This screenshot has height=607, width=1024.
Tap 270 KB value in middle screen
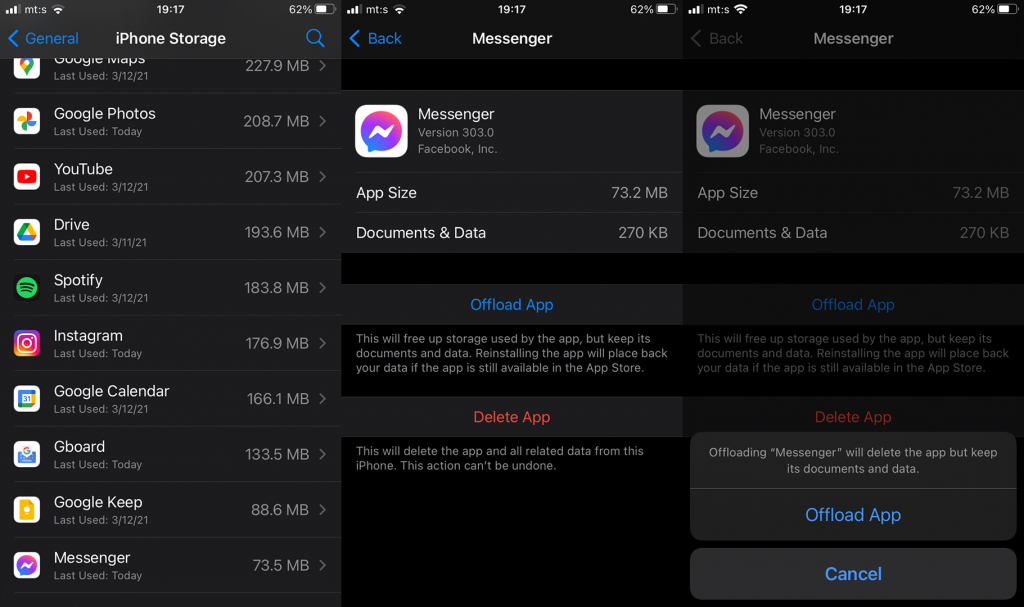tap(643, 233)
